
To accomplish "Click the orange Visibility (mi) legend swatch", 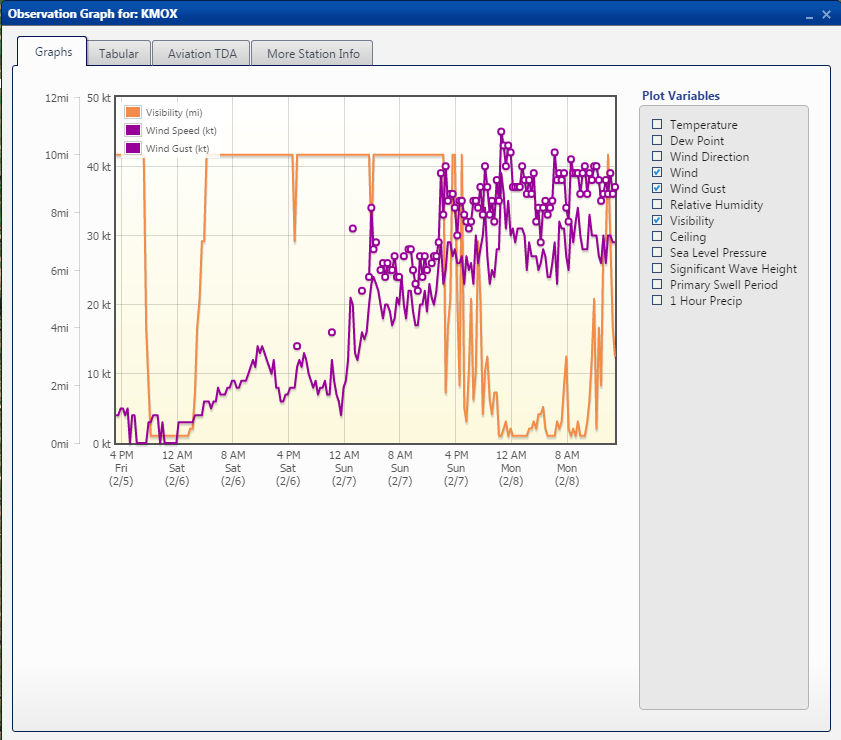I will pos(132,112).
